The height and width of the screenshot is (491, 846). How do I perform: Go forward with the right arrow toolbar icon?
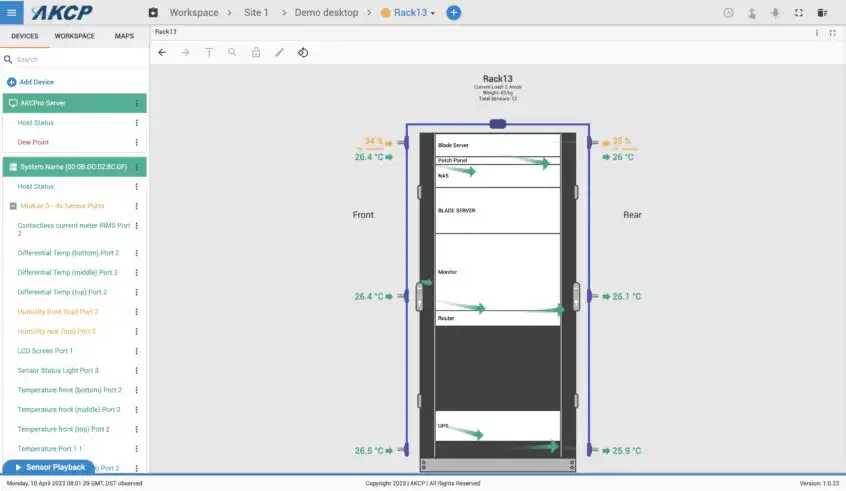pos(185,52)
